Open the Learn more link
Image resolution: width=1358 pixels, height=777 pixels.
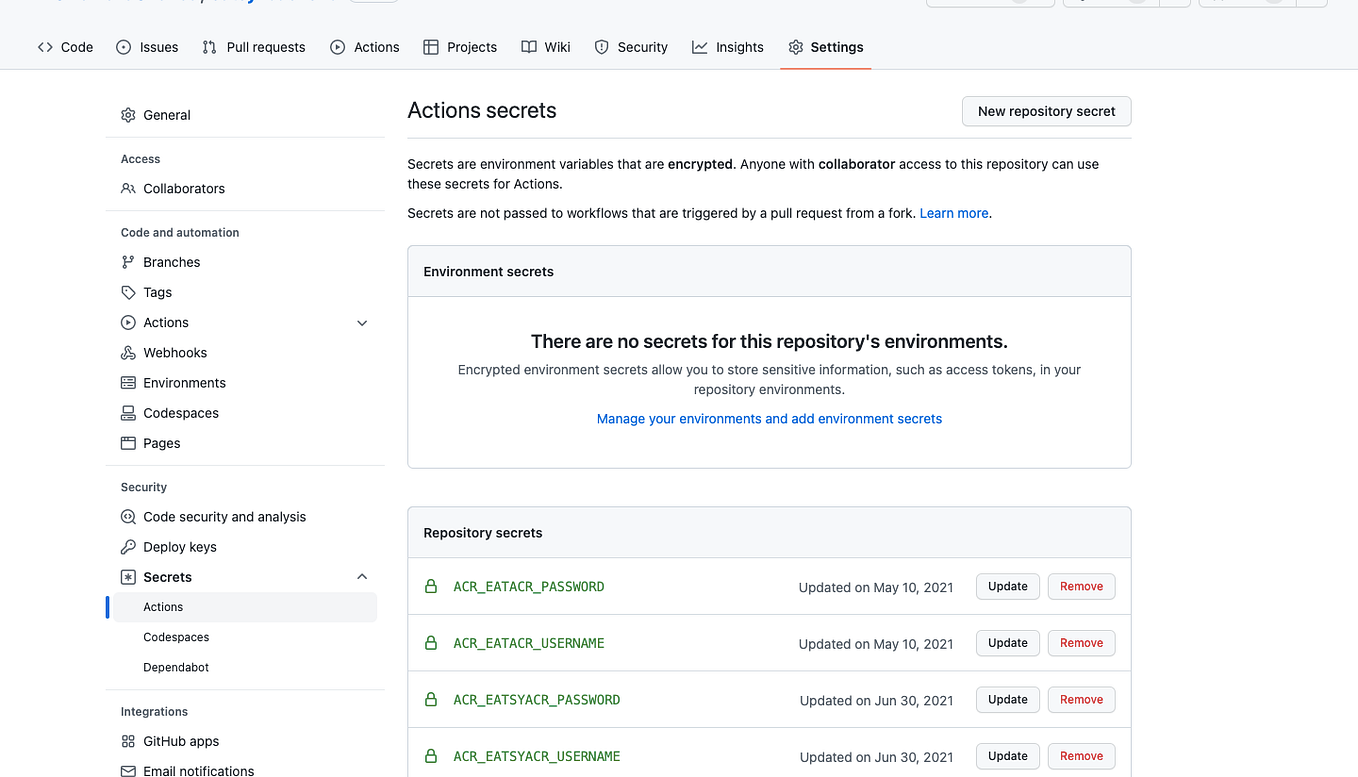coord(953,213)
